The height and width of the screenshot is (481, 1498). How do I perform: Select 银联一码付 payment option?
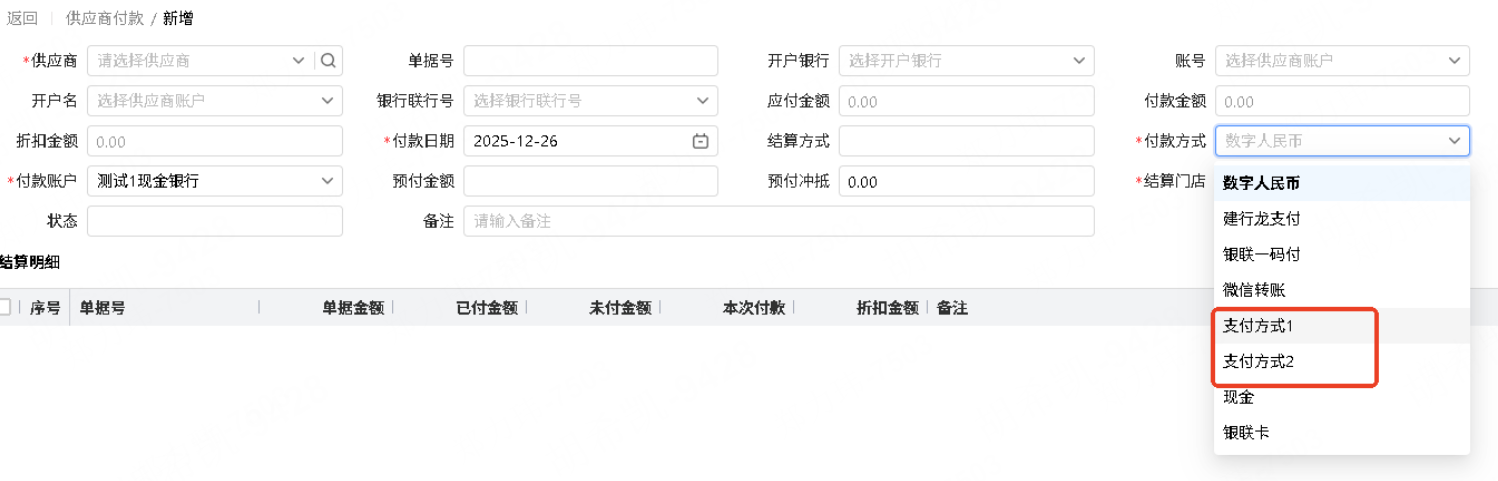1261,254
